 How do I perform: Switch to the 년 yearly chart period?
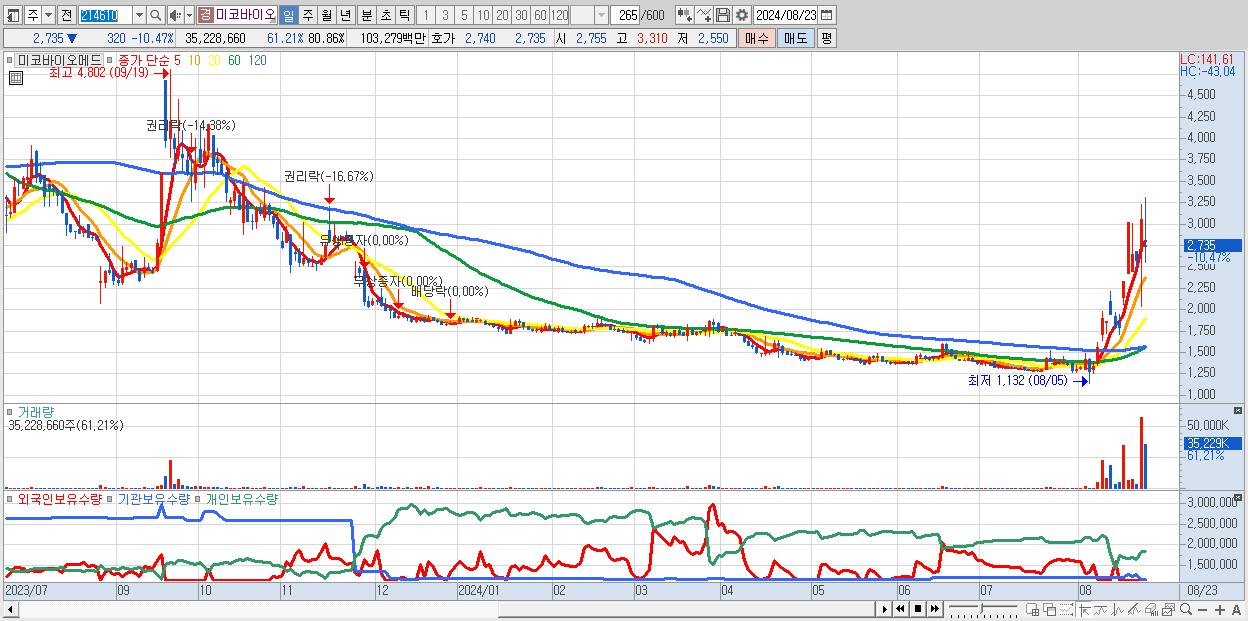(x=345, y=16)
